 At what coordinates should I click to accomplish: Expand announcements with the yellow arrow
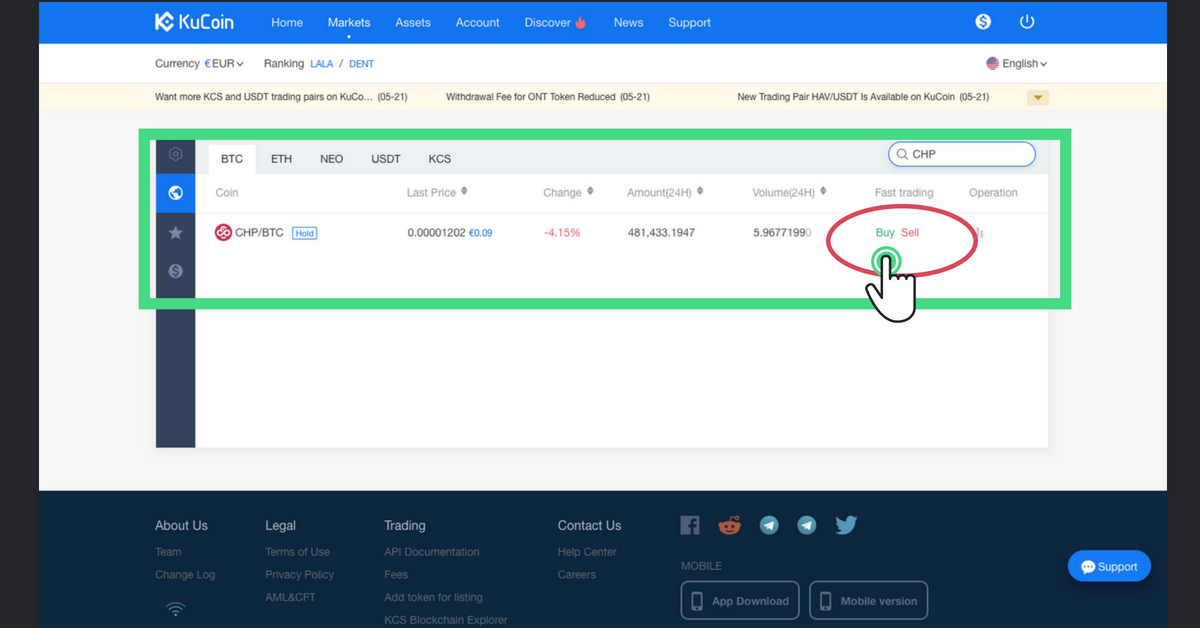[1038, 97]
